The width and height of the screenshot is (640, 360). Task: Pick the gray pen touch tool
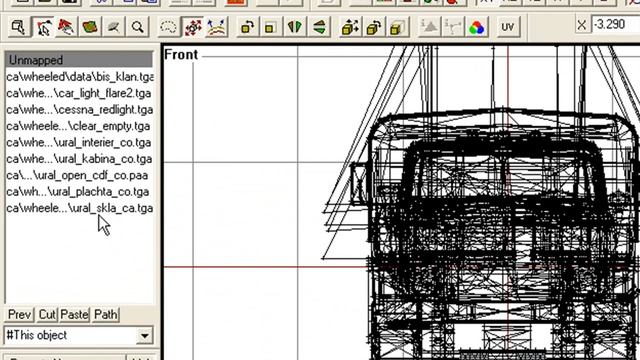pyautogui.click(x=114, y=27)
